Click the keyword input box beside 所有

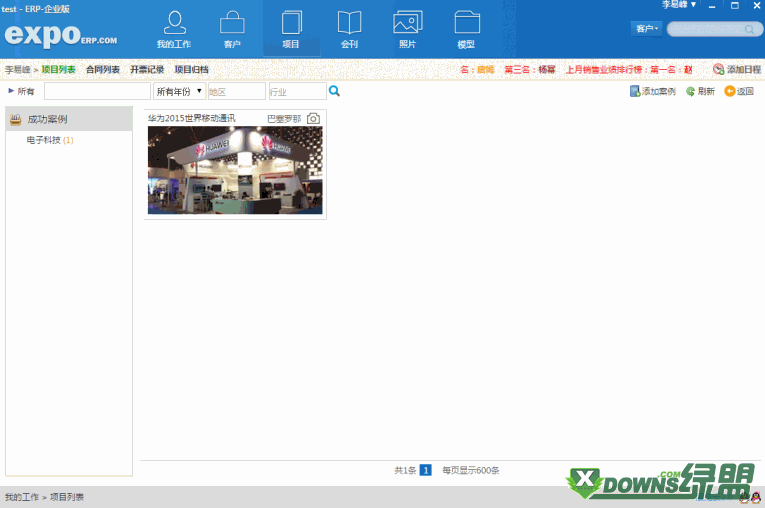pos(97,91)
